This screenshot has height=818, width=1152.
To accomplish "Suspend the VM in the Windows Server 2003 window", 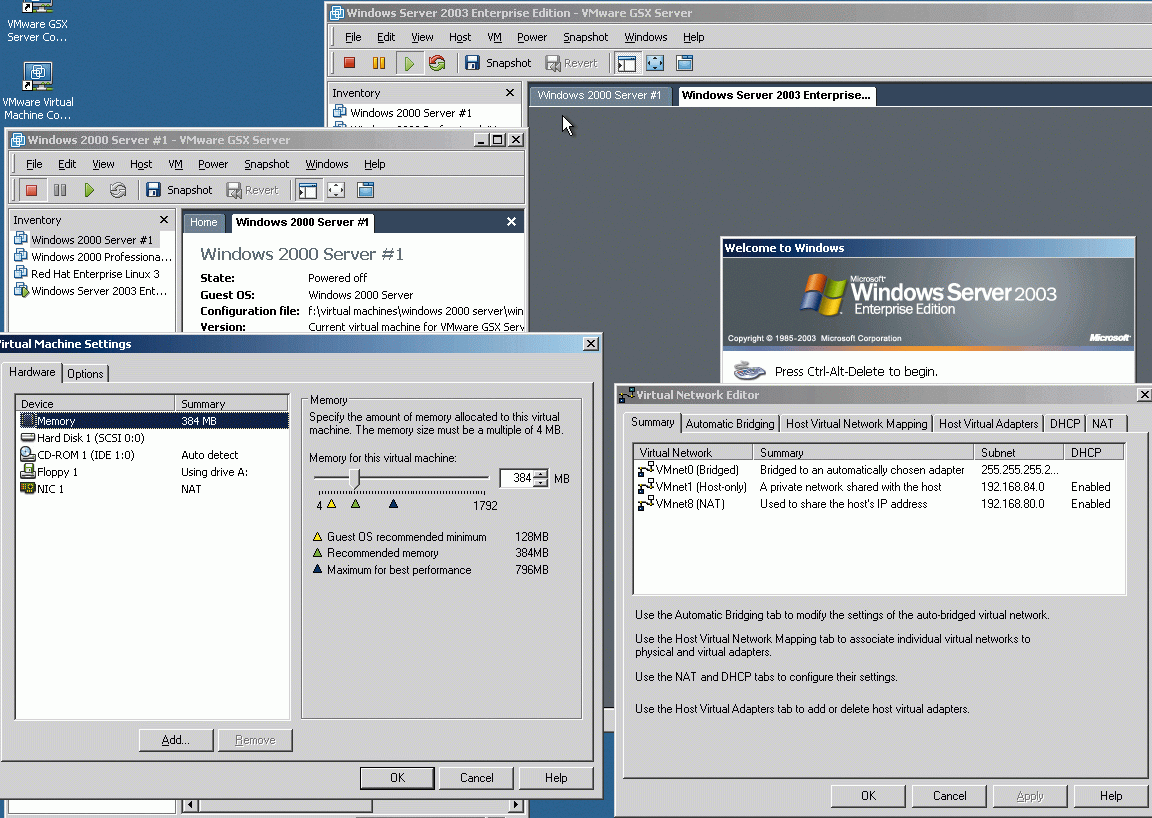I will click(379, 63).
